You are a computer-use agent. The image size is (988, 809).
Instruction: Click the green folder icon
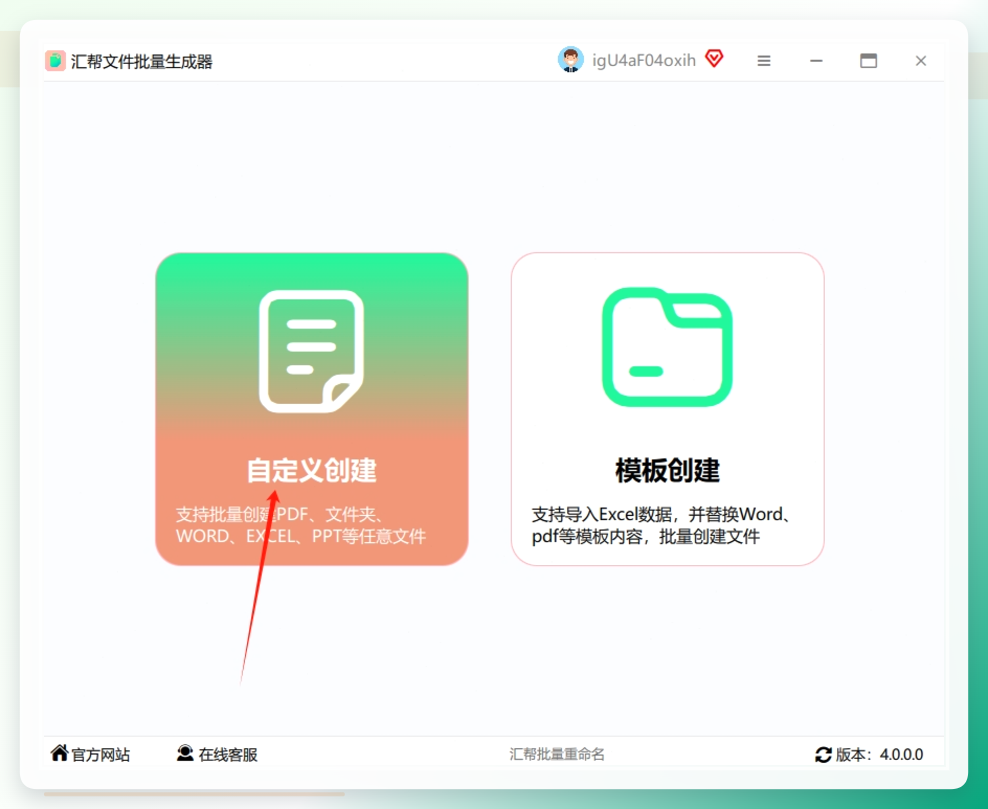point(667,347)
